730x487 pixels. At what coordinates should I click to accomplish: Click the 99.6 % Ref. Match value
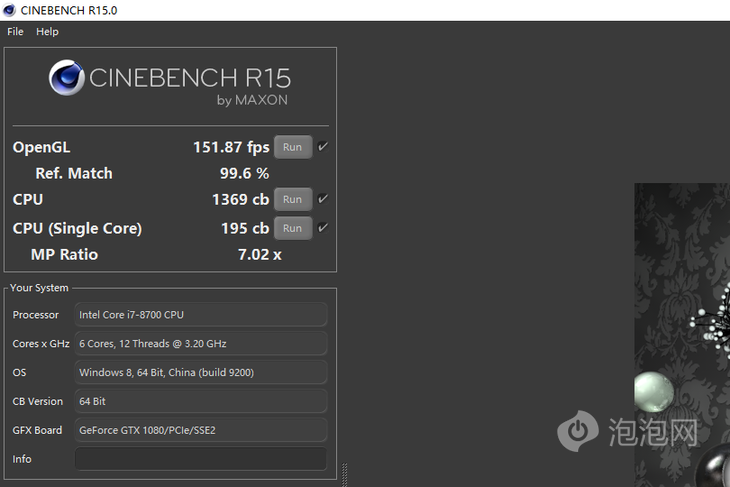pos(244,173)
